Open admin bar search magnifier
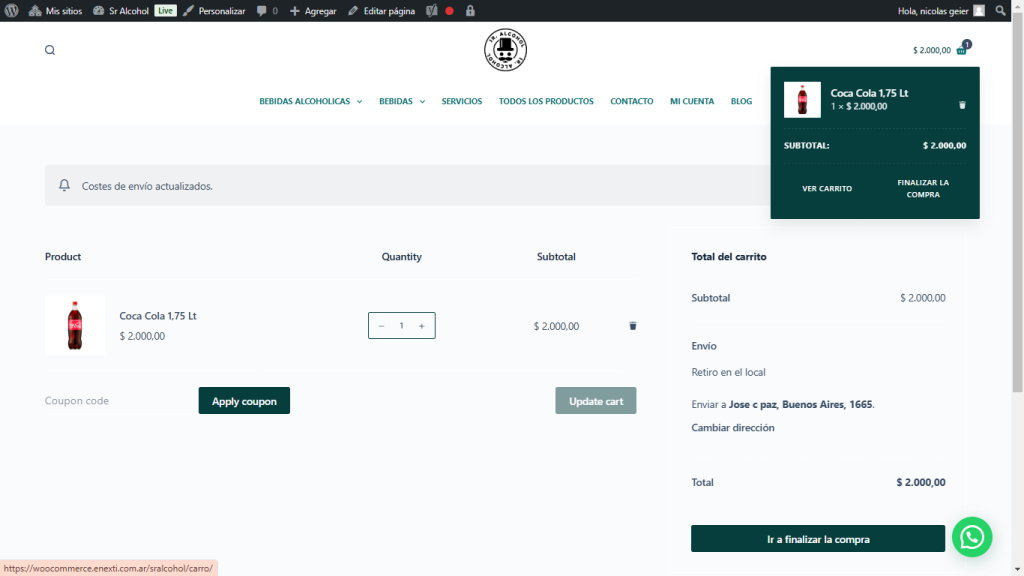The width and height of the screenshot is (1024, 576). pos(1000,10)
